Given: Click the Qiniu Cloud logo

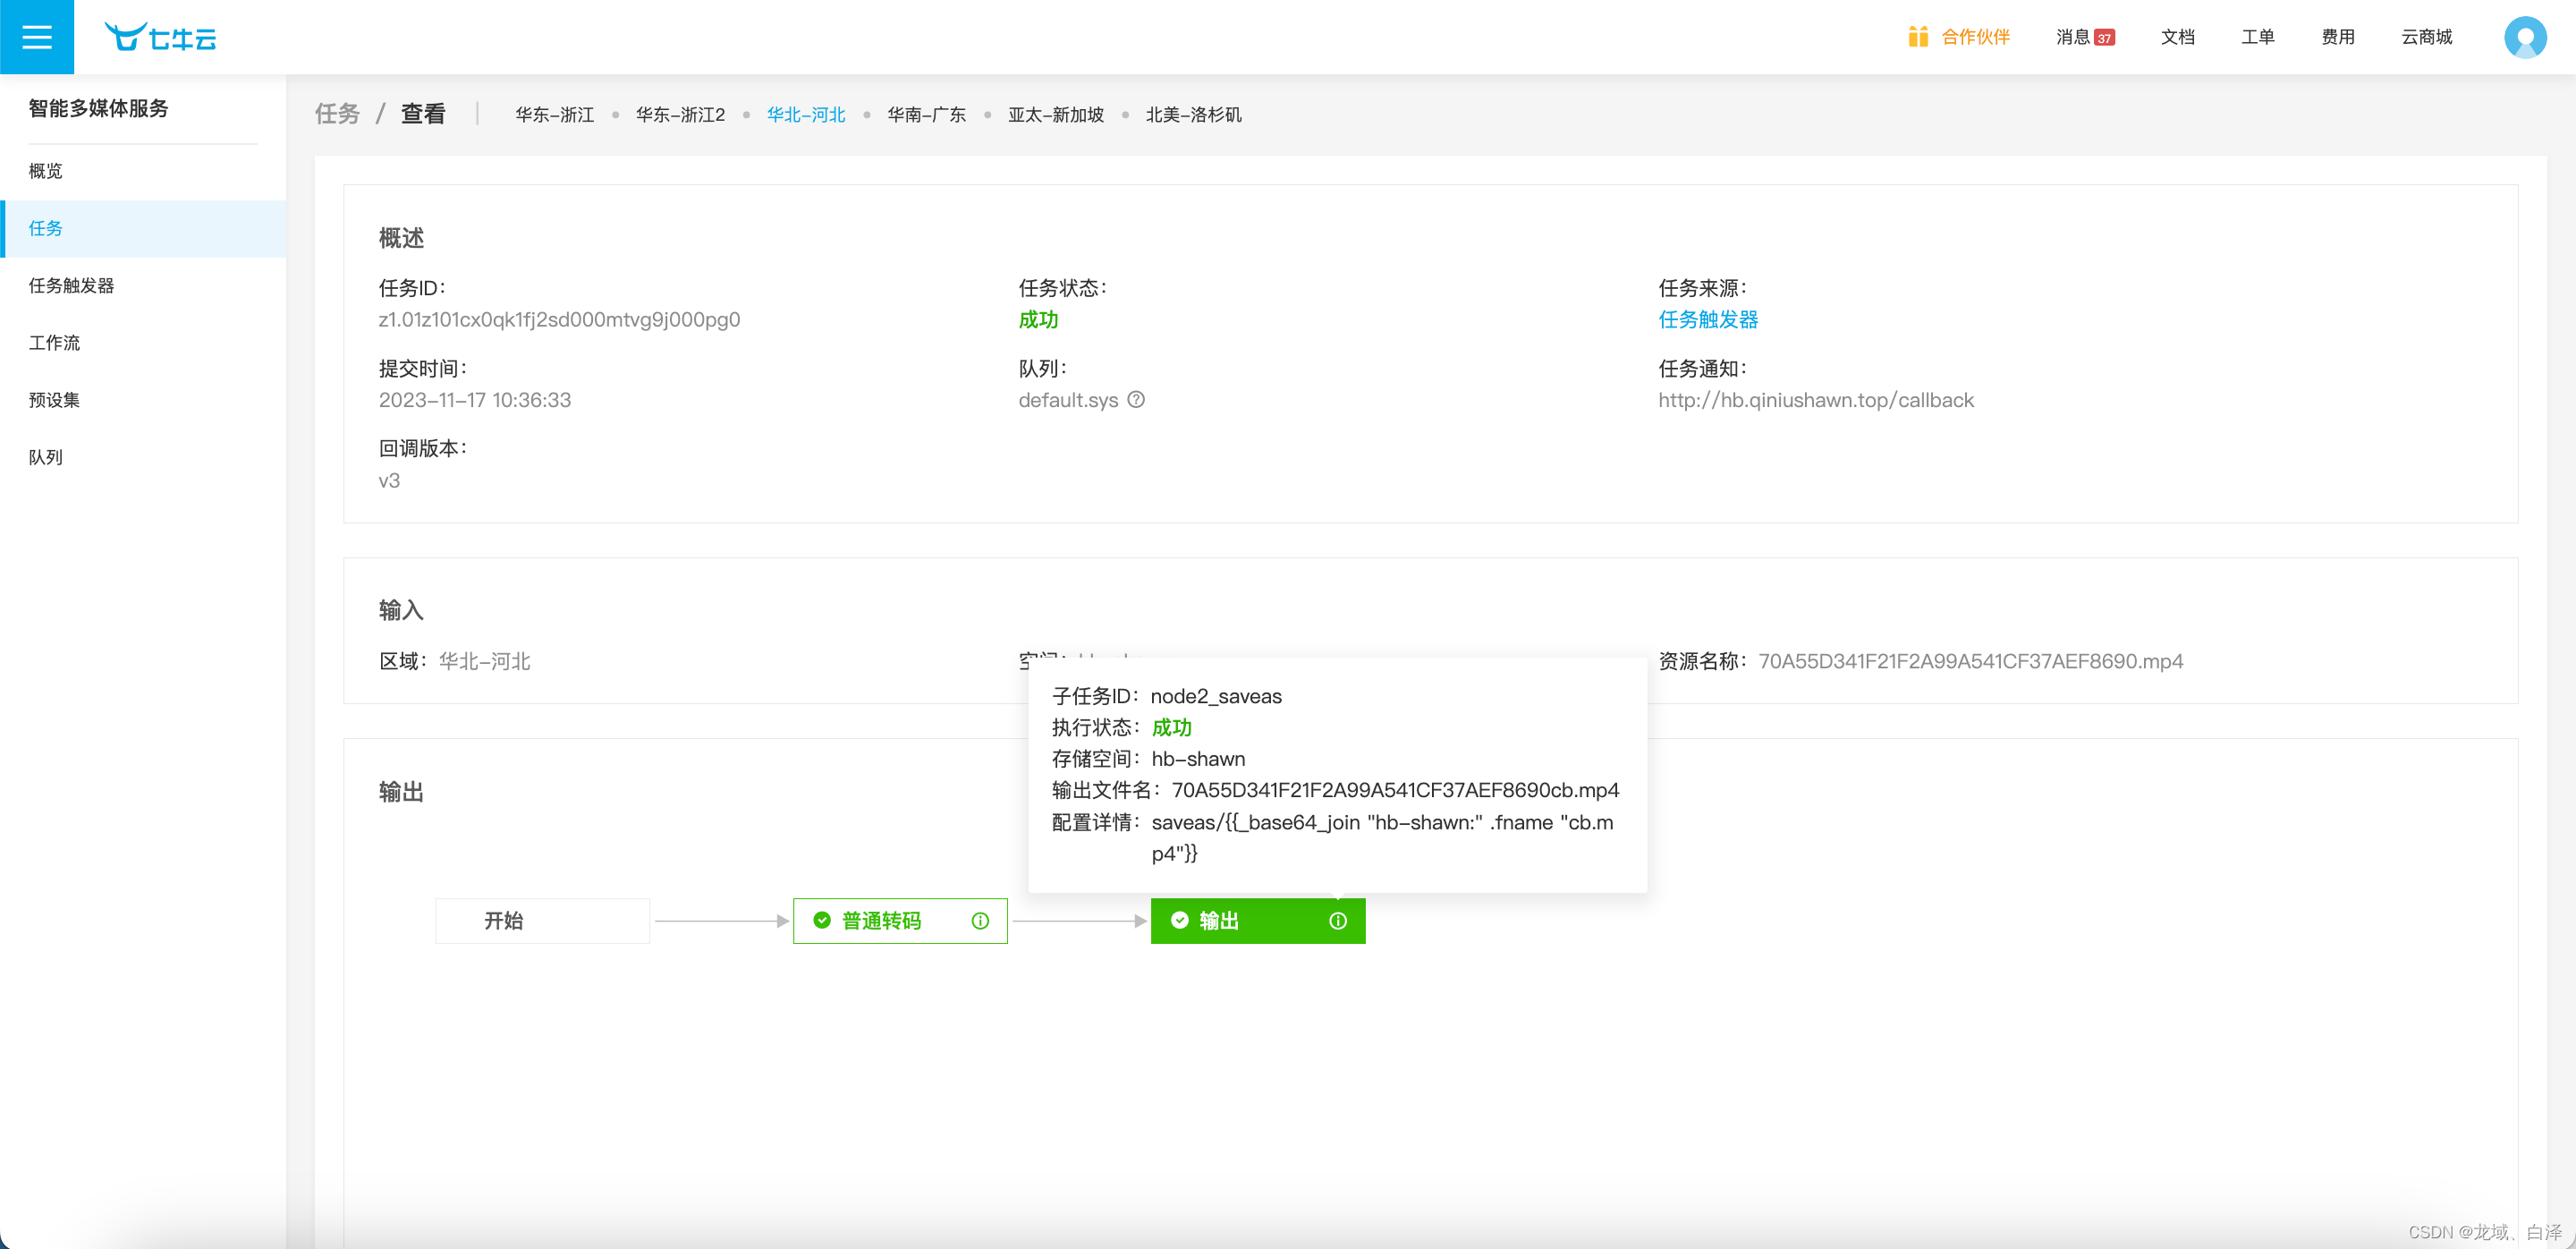Looking at the screenshot, I should (x=160, y=37).
